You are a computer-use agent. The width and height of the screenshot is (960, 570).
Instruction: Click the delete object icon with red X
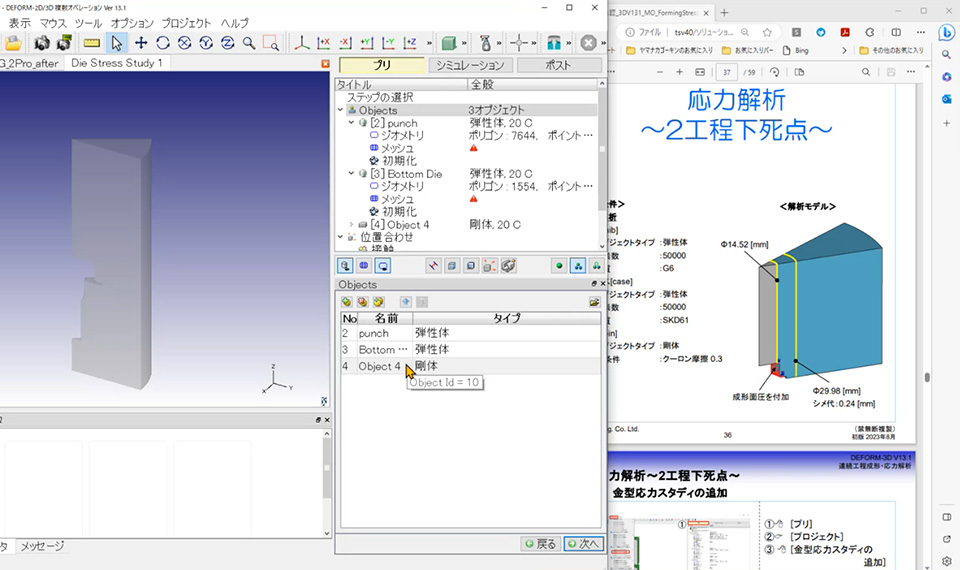(x=362, y=302)
